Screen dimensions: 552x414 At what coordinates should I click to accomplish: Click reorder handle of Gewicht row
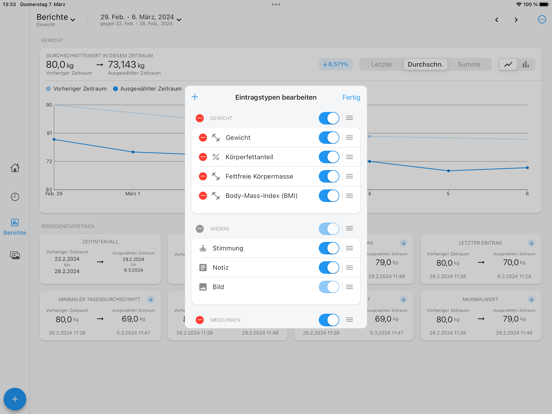pos(349,138)
